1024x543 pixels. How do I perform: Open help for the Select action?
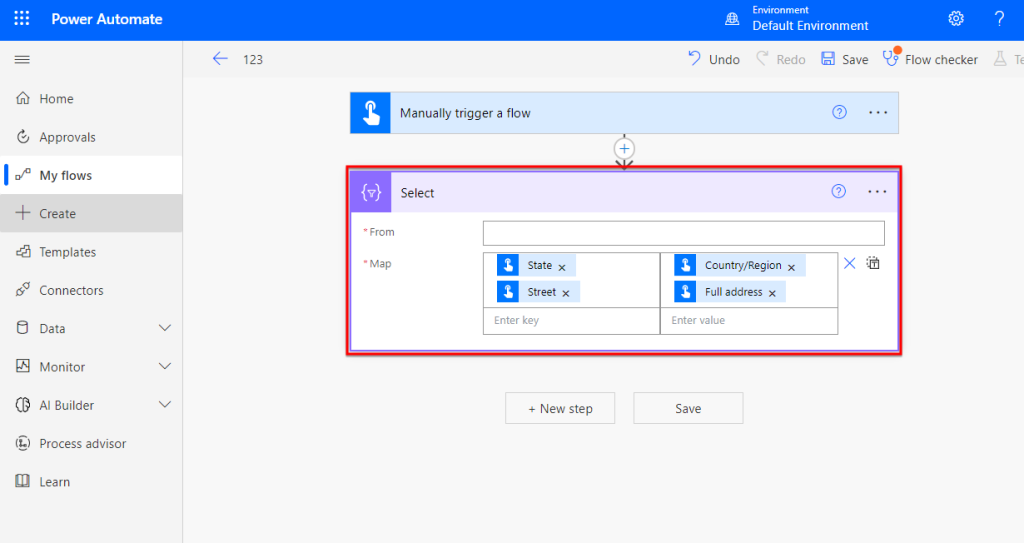pyautogui.click(x=839, y=191)
